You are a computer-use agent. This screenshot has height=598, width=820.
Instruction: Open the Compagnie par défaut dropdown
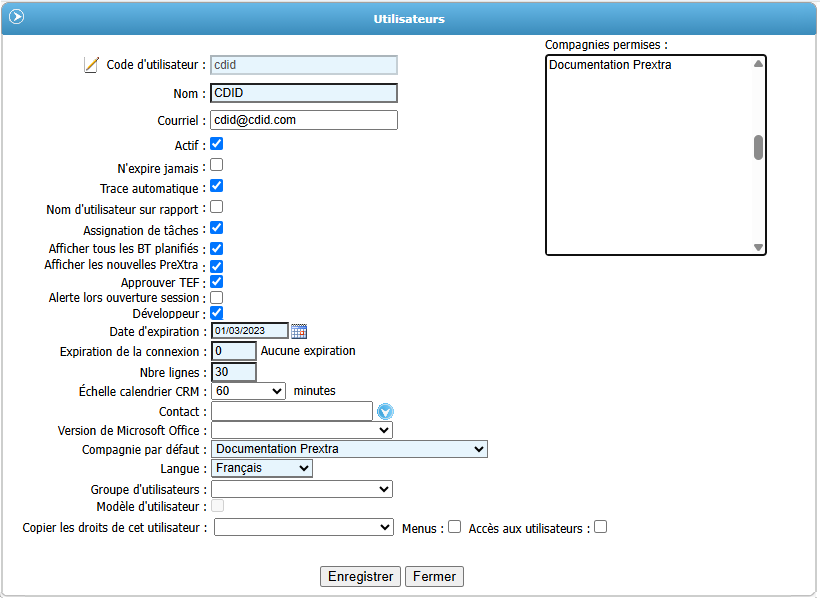coord(349,449)
